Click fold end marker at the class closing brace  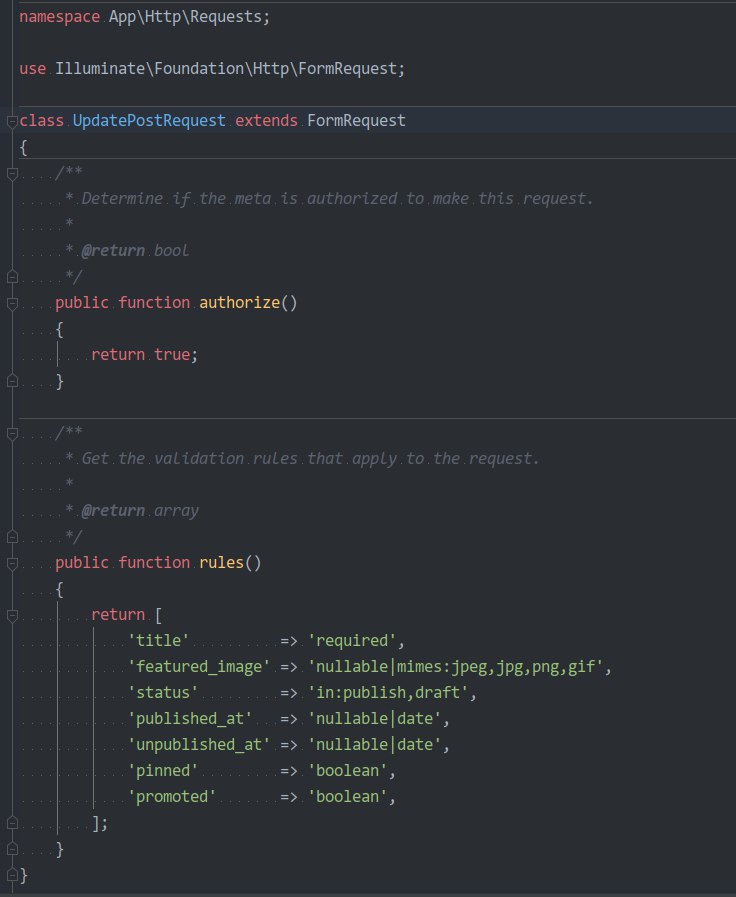coord(12,875)
